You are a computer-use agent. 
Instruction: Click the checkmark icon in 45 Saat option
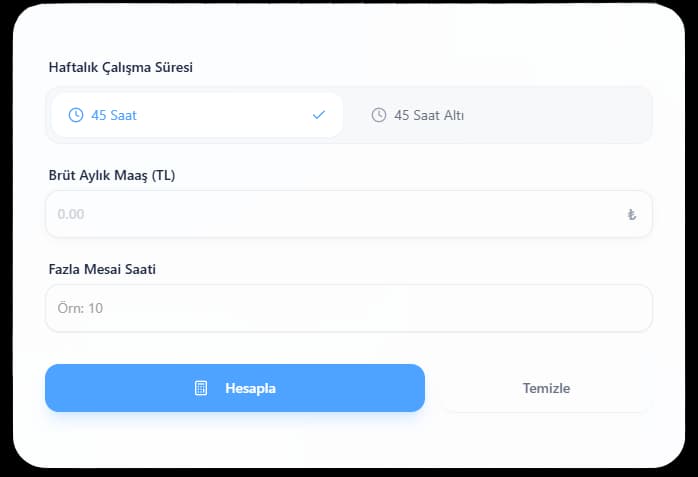point(319,115)
